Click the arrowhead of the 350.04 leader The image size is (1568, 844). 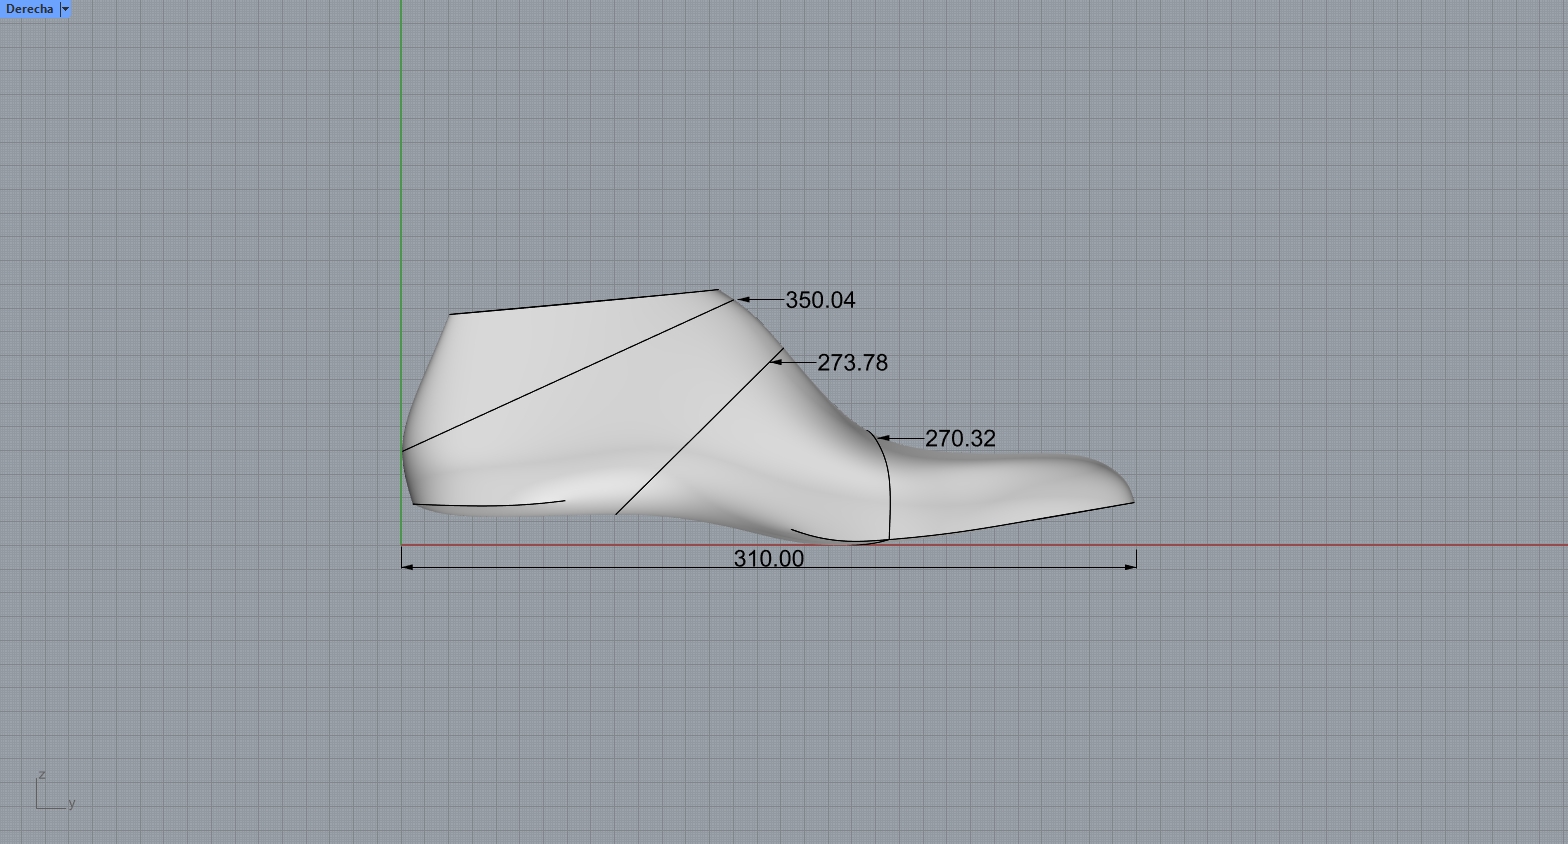pos(744,299)
